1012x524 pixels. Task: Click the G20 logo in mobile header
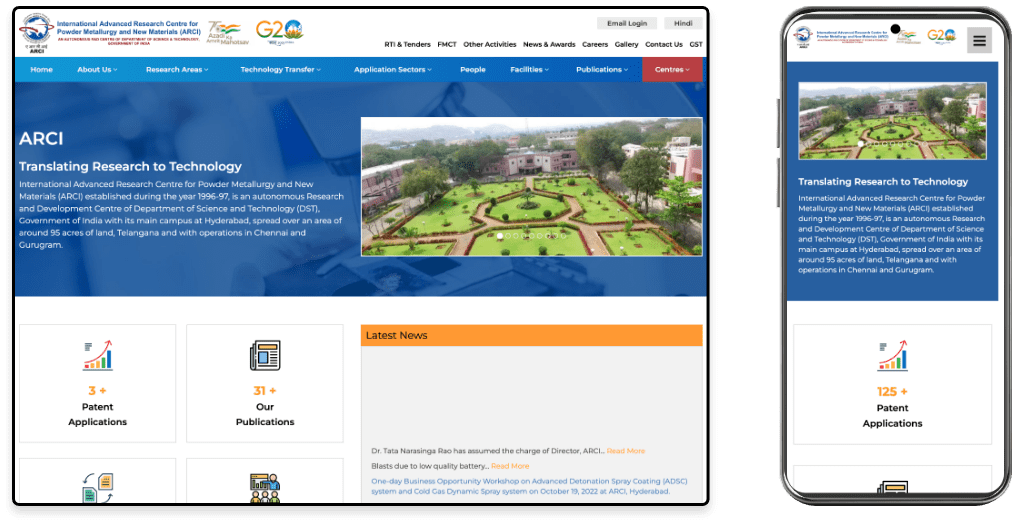tap(941, 35)
